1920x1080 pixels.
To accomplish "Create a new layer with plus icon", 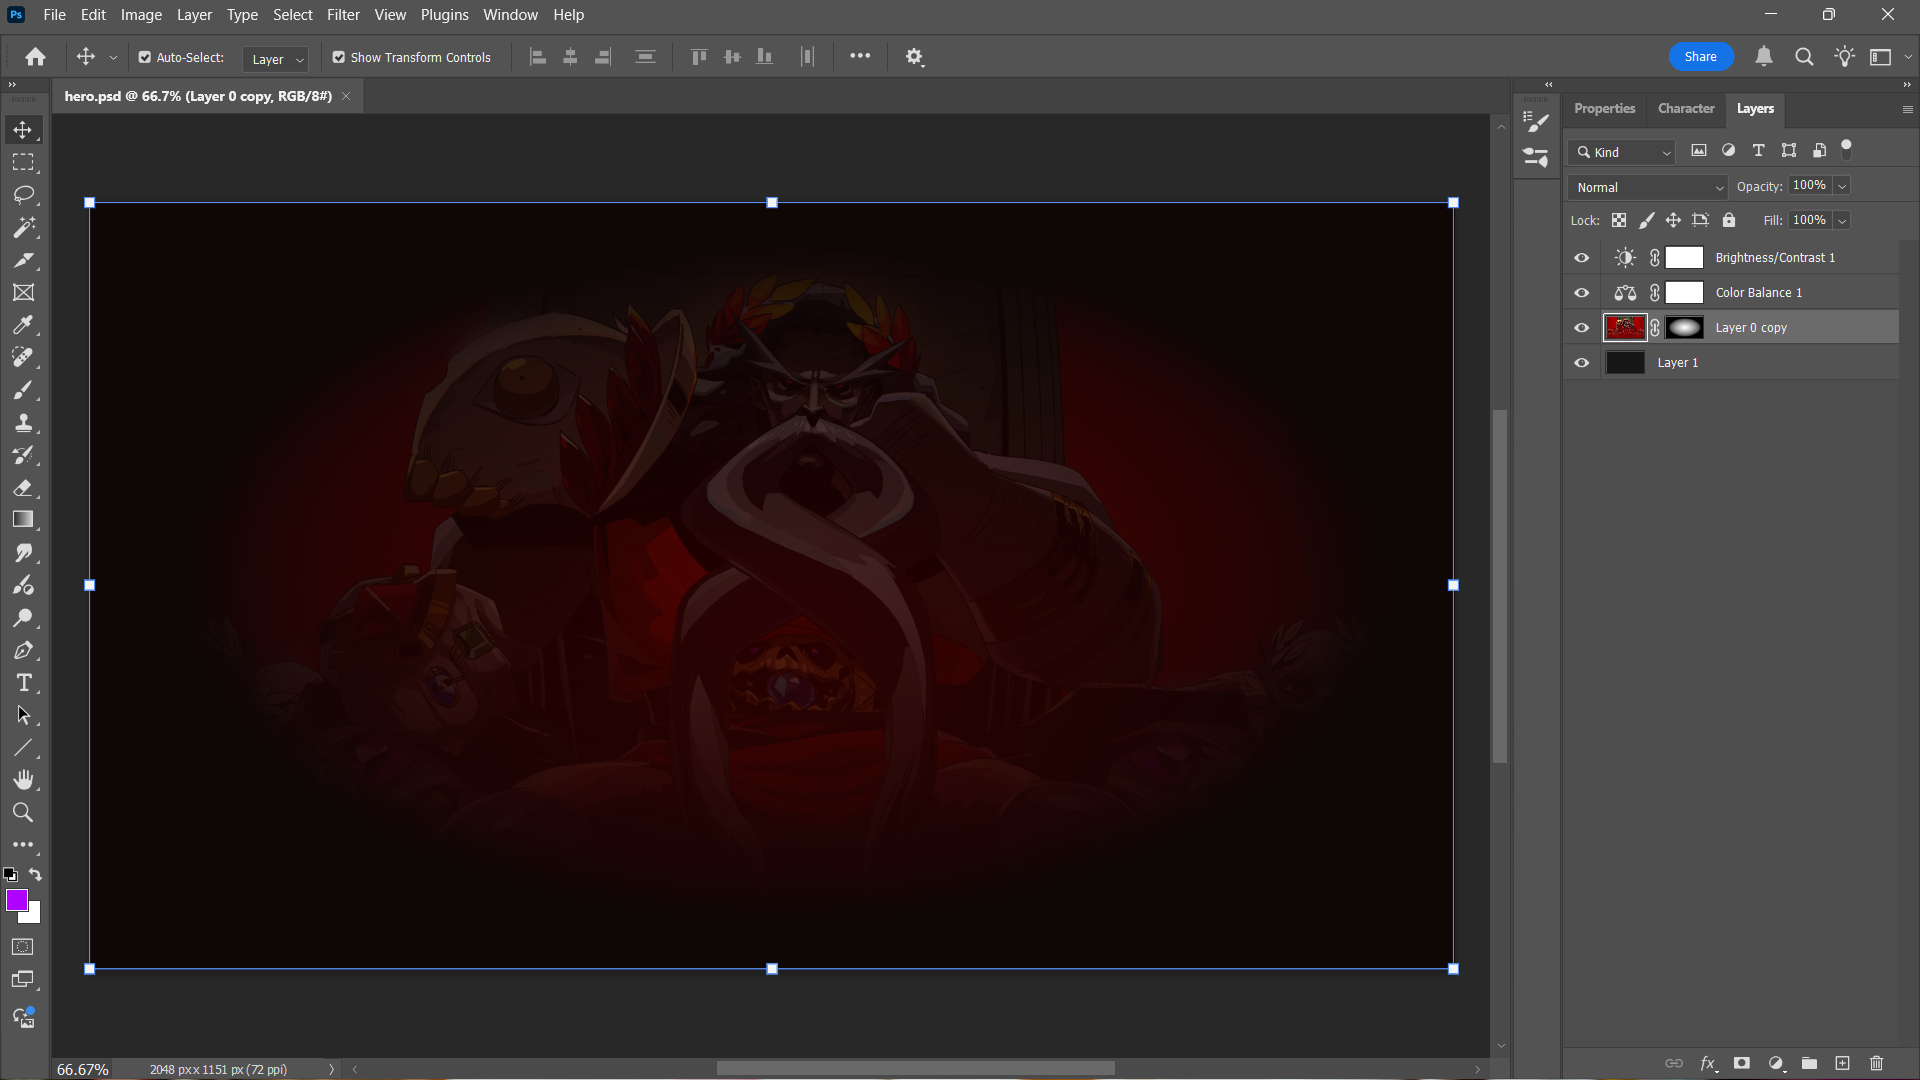I will point(1842,1063).
